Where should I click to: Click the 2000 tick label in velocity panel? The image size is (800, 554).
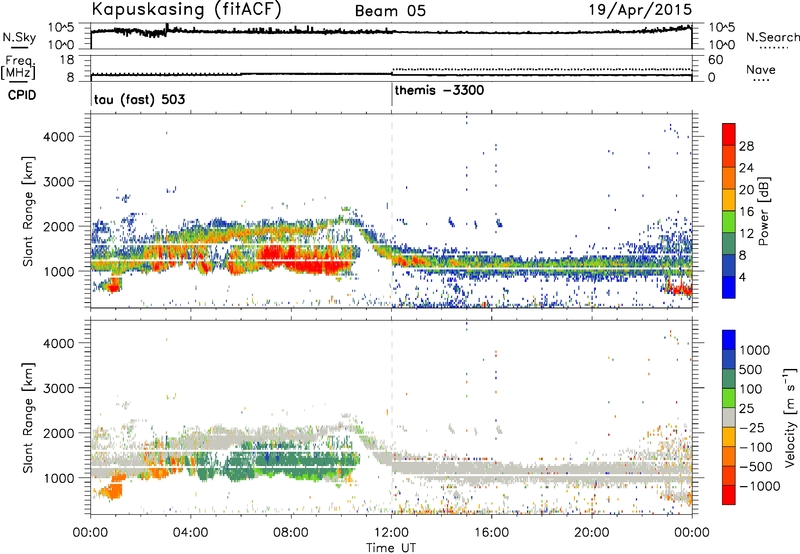coord(58,433)
